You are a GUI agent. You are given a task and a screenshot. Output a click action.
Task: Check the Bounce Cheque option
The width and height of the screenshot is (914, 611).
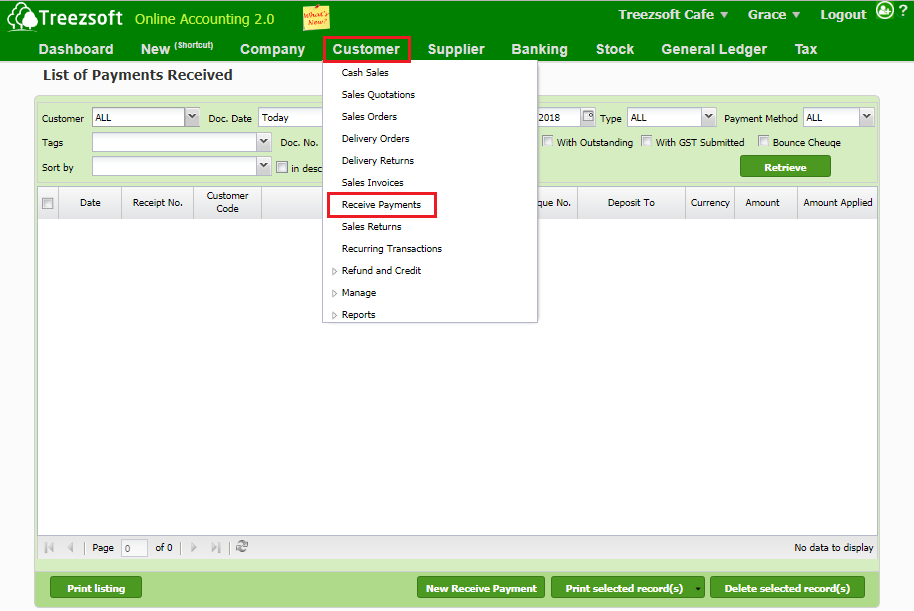(763, 141)
